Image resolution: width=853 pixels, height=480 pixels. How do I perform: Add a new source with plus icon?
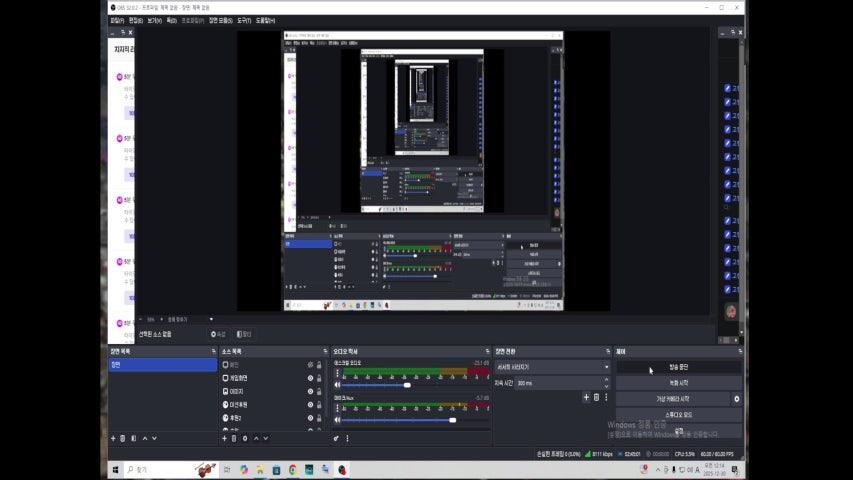(x=223, y=438)
